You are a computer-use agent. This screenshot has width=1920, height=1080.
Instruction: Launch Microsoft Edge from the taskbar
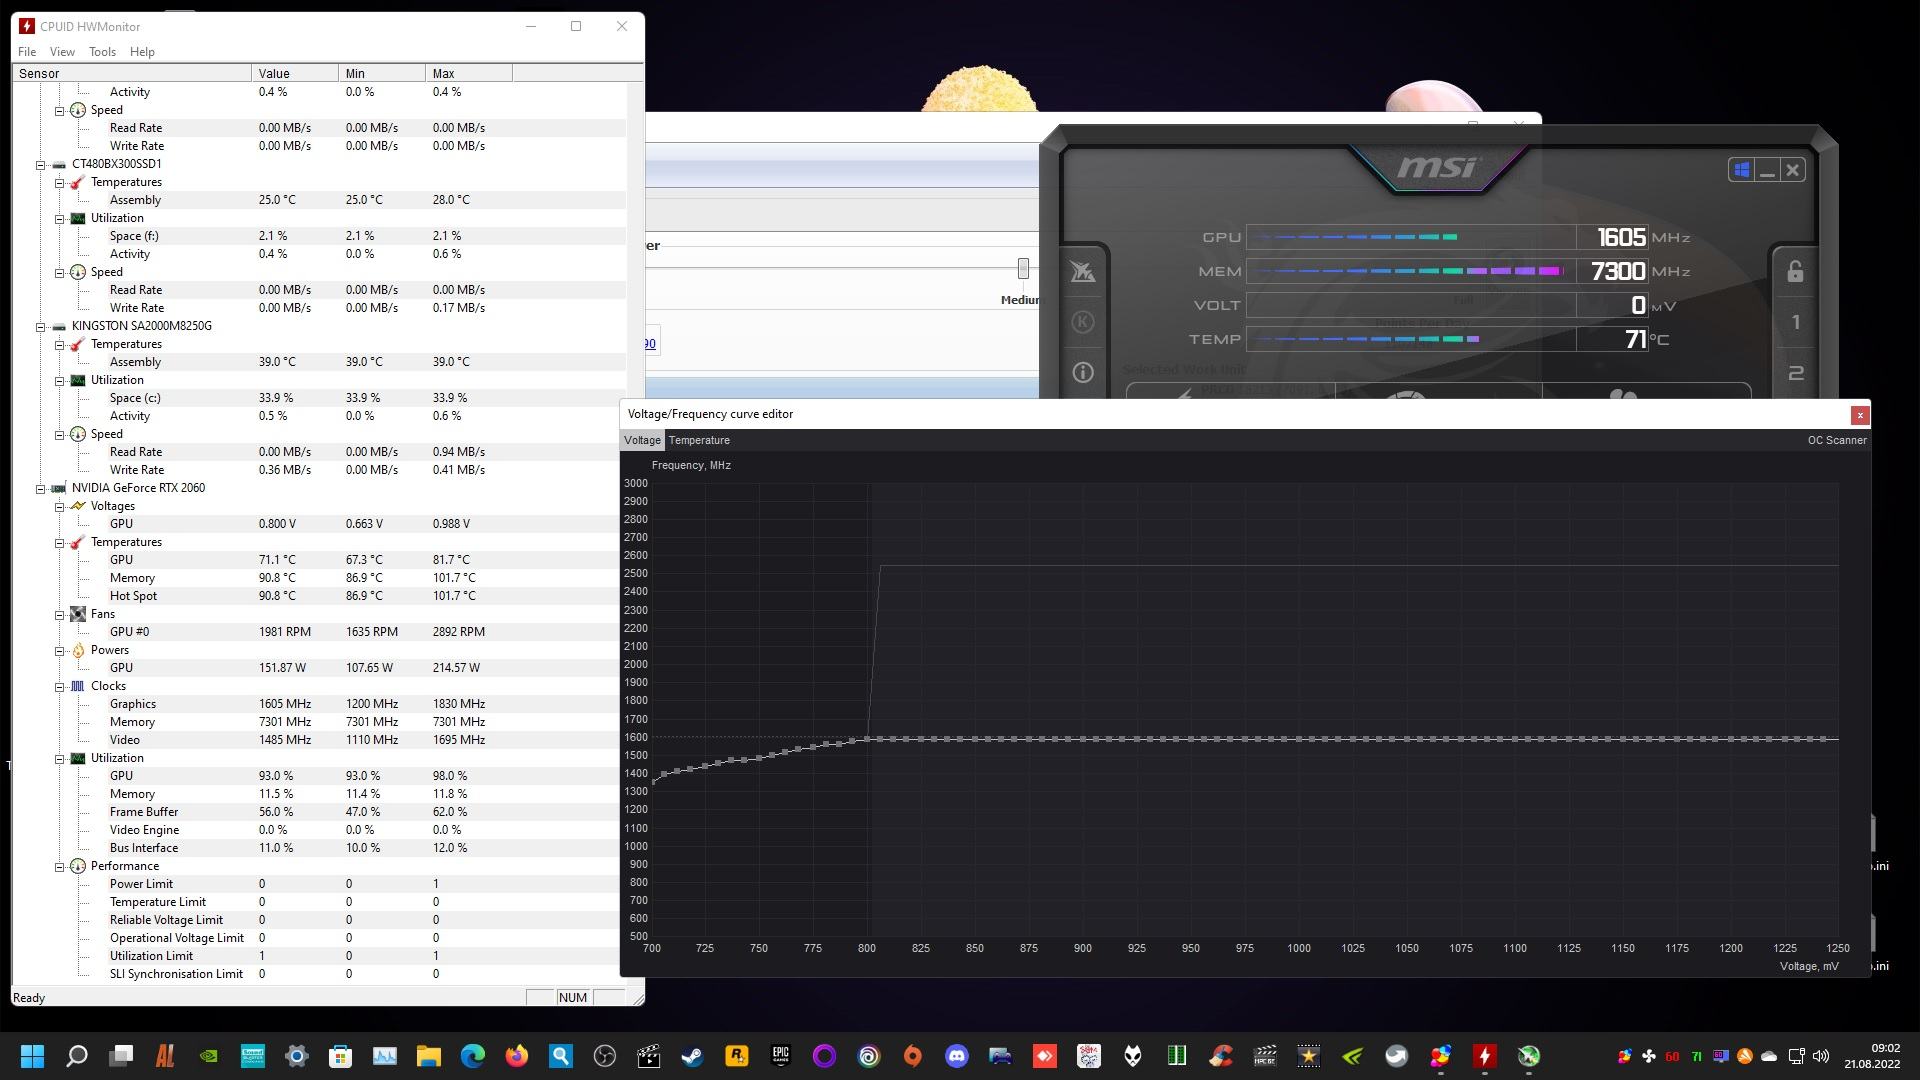473,1056
